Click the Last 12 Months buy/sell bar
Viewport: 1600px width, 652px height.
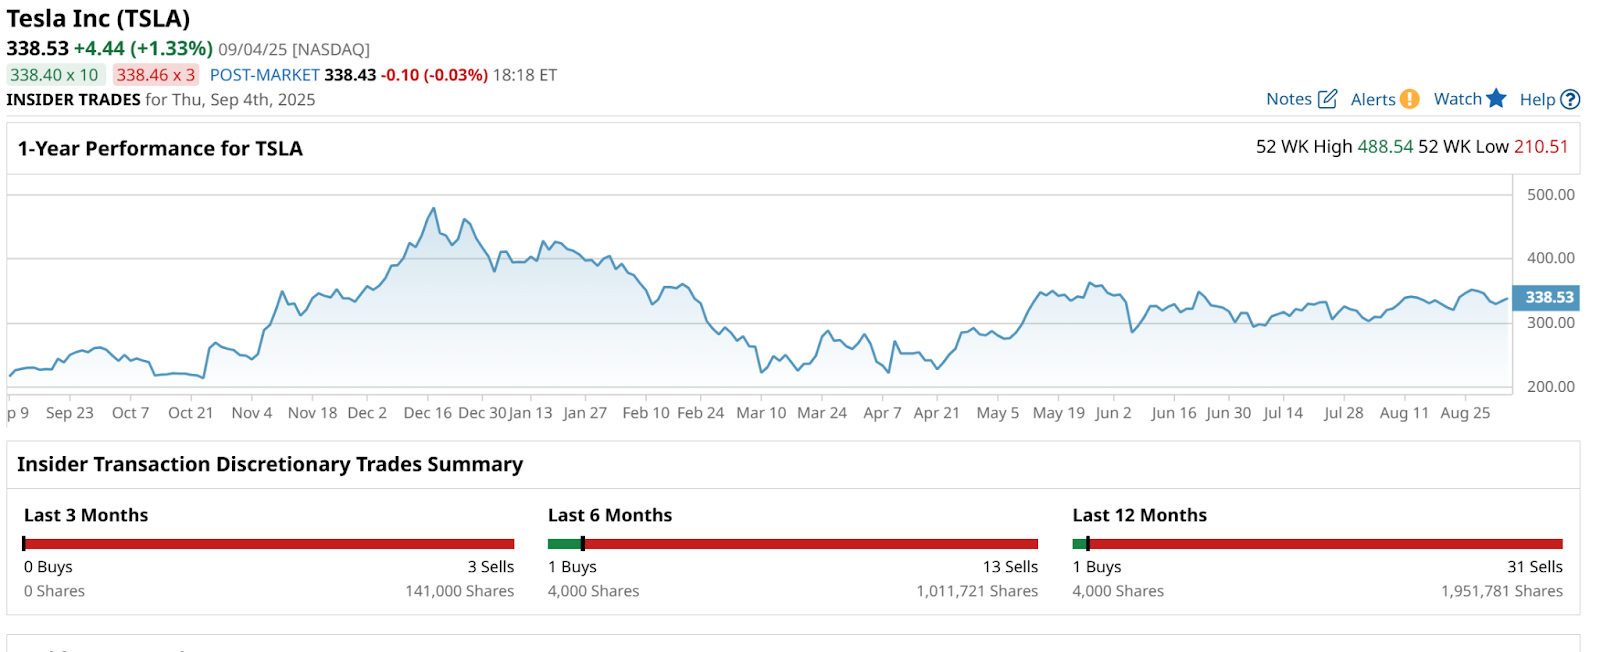click(x=1317, y=544)
